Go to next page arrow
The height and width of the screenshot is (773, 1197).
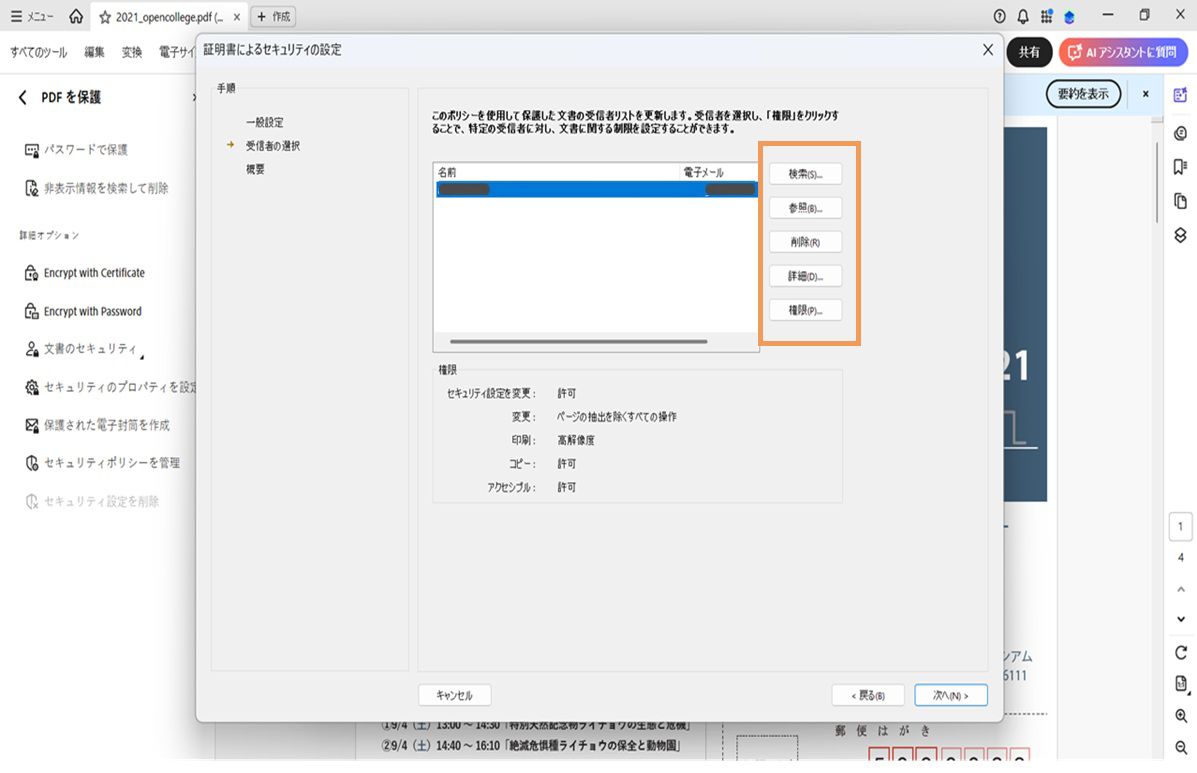point(1181,619)
